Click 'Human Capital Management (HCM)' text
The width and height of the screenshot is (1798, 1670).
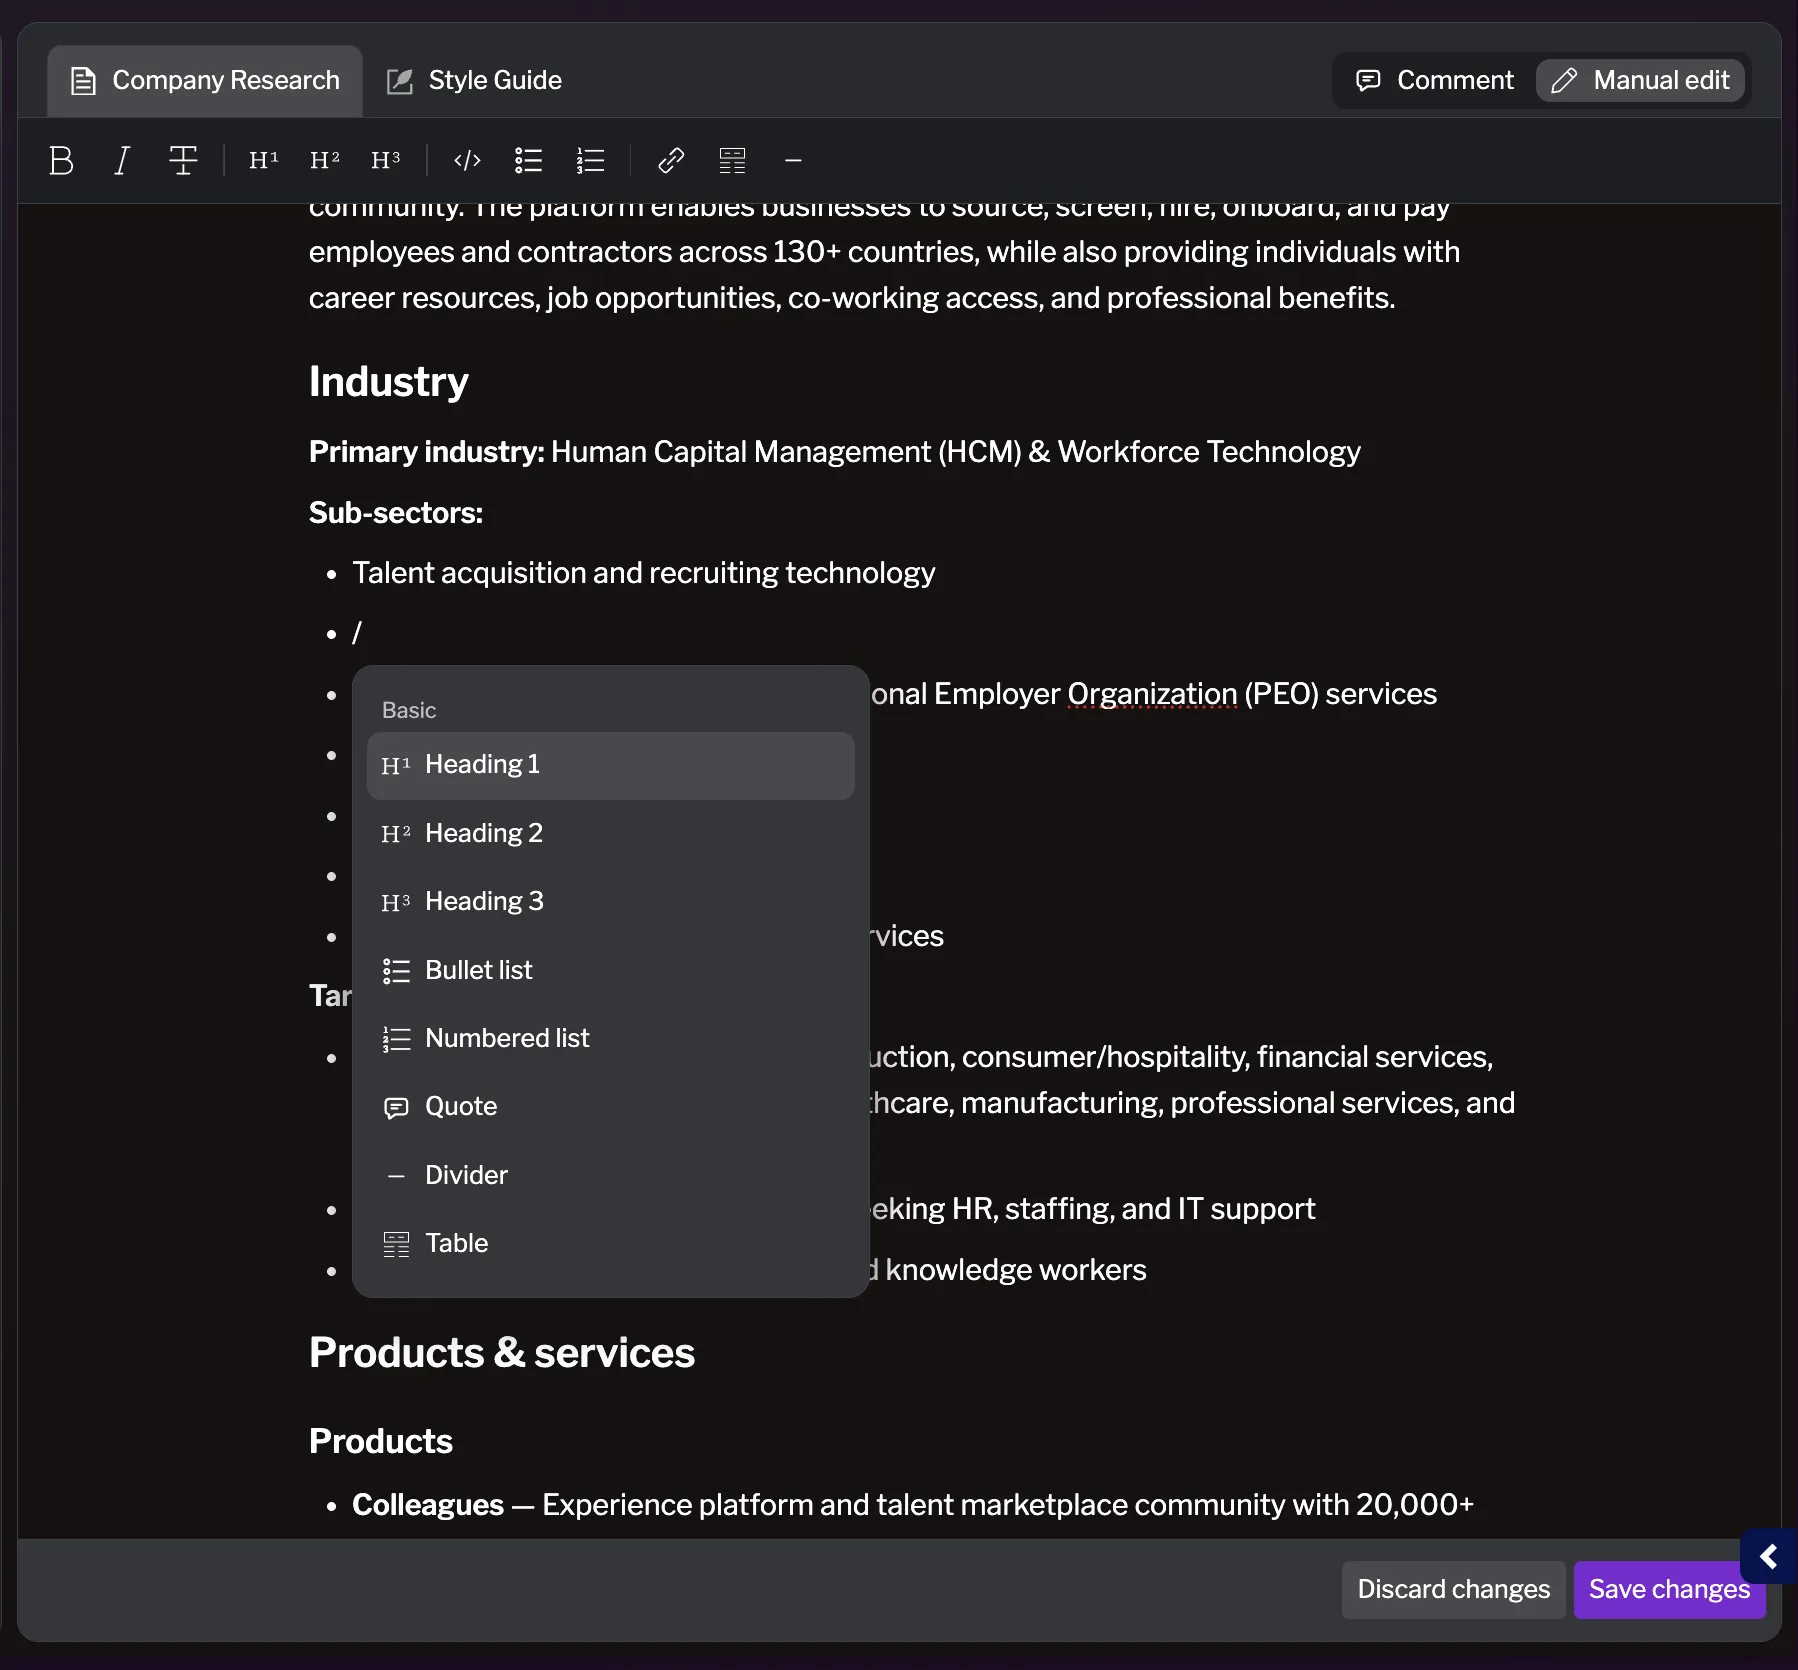click(786, 452)
